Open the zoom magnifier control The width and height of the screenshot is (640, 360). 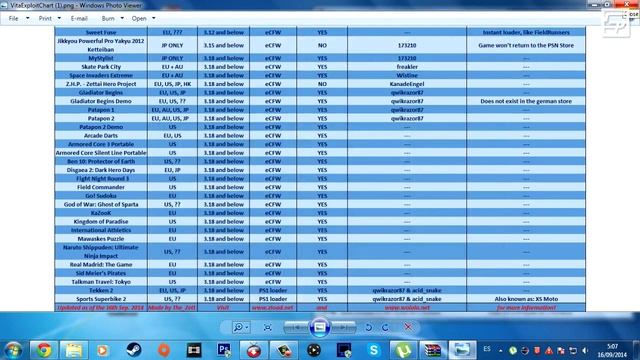click(240, 327)
